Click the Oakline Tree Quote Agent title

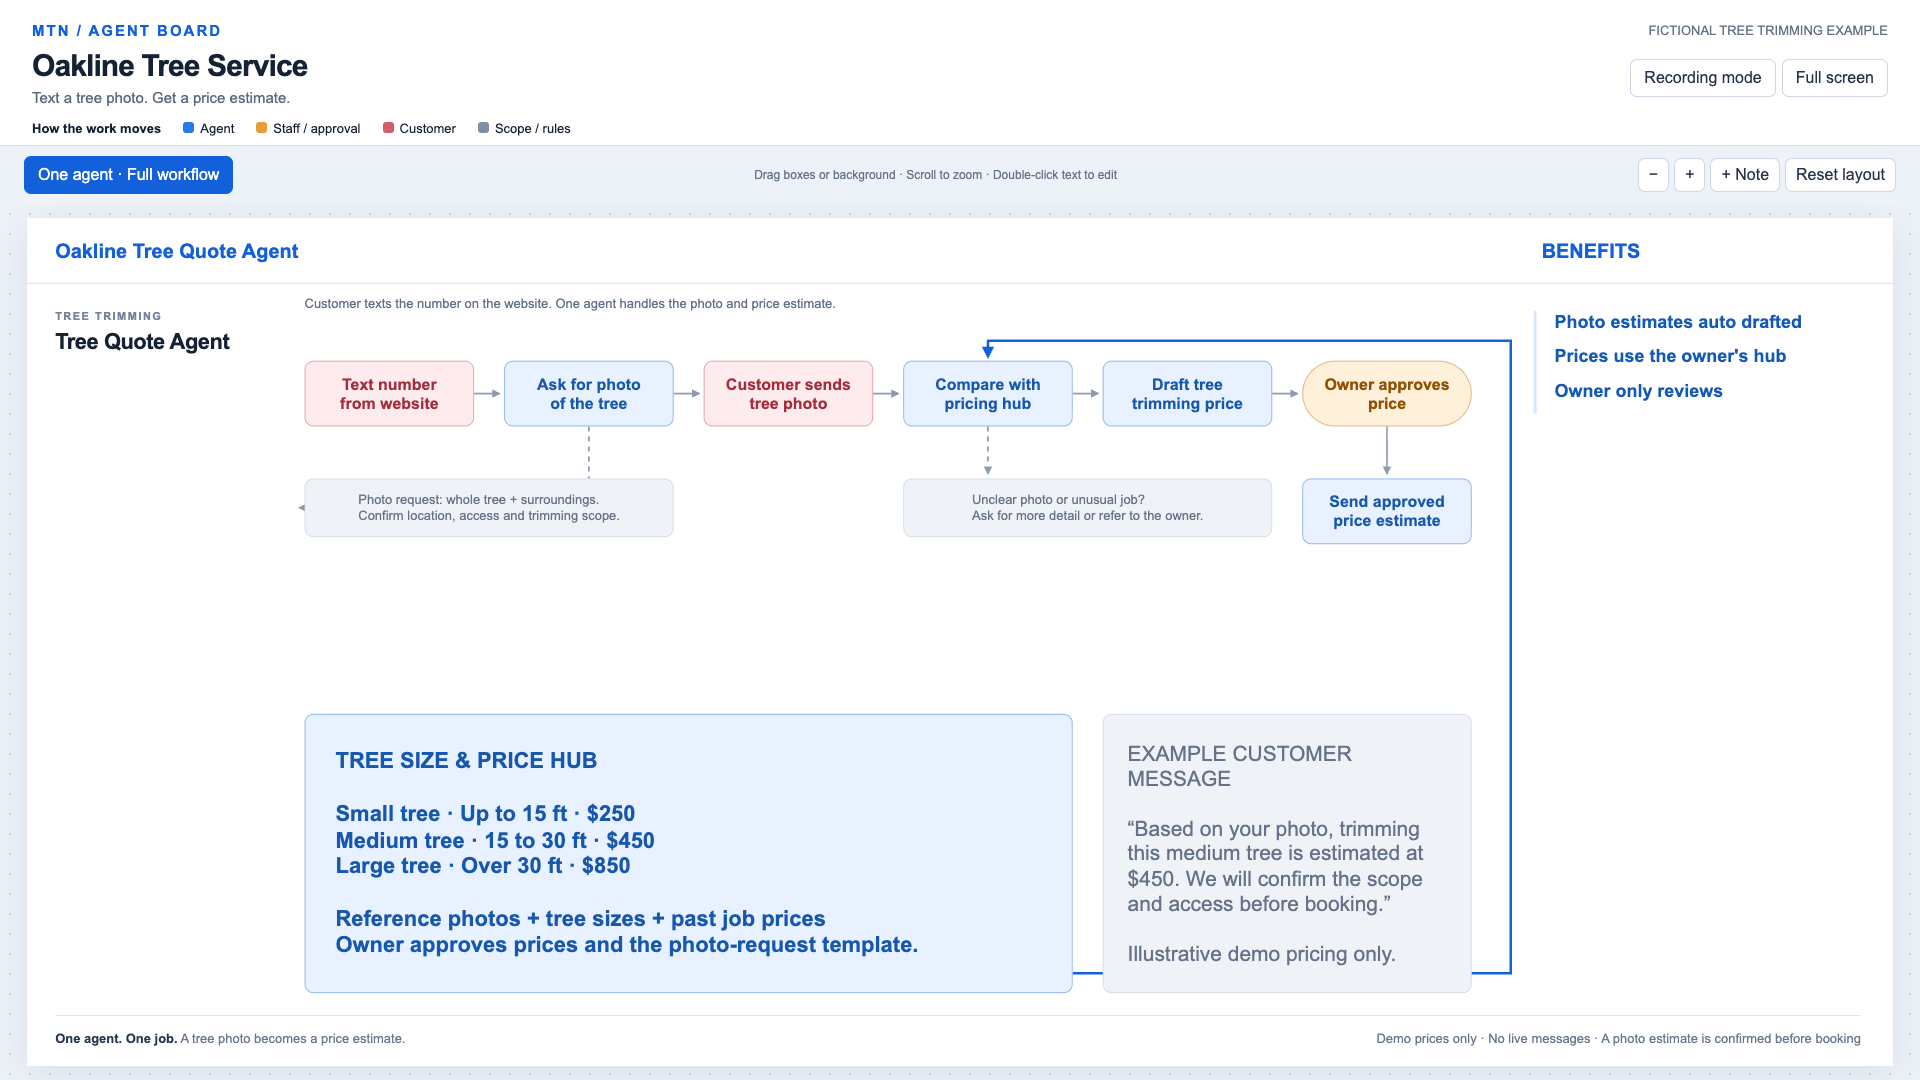pos(176,251)
